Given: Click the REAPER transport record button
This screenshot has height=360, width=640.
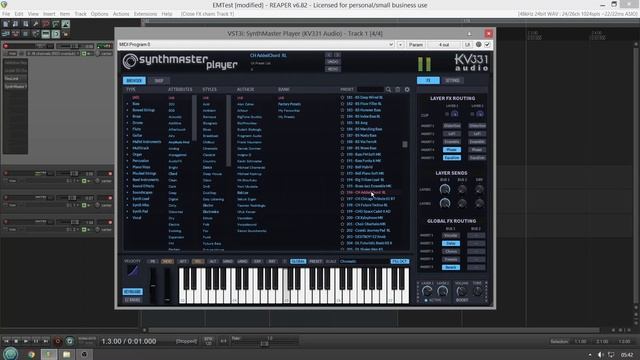Looking at the screenshot, I should point(58,341).
